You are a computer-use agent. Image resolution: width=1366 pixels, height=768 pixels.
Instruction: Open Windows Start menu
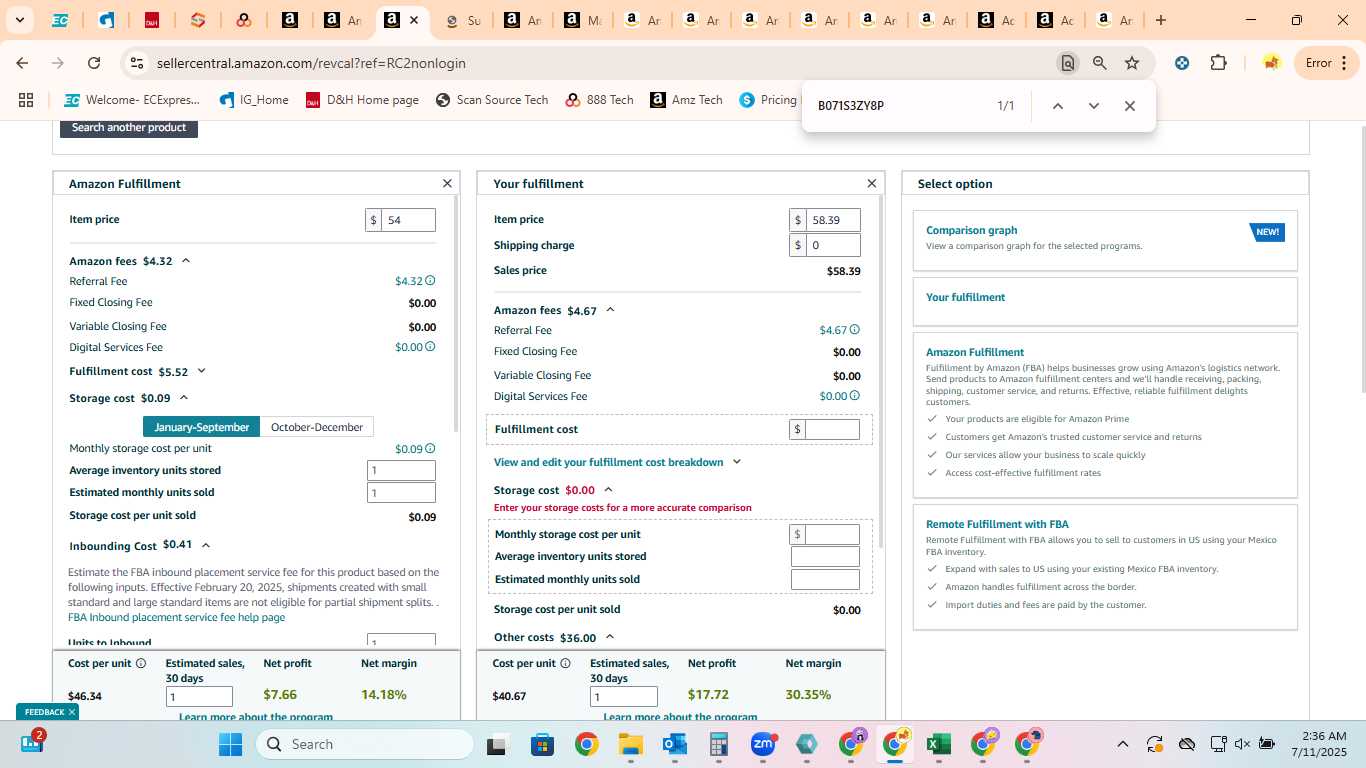click(230, 744)
